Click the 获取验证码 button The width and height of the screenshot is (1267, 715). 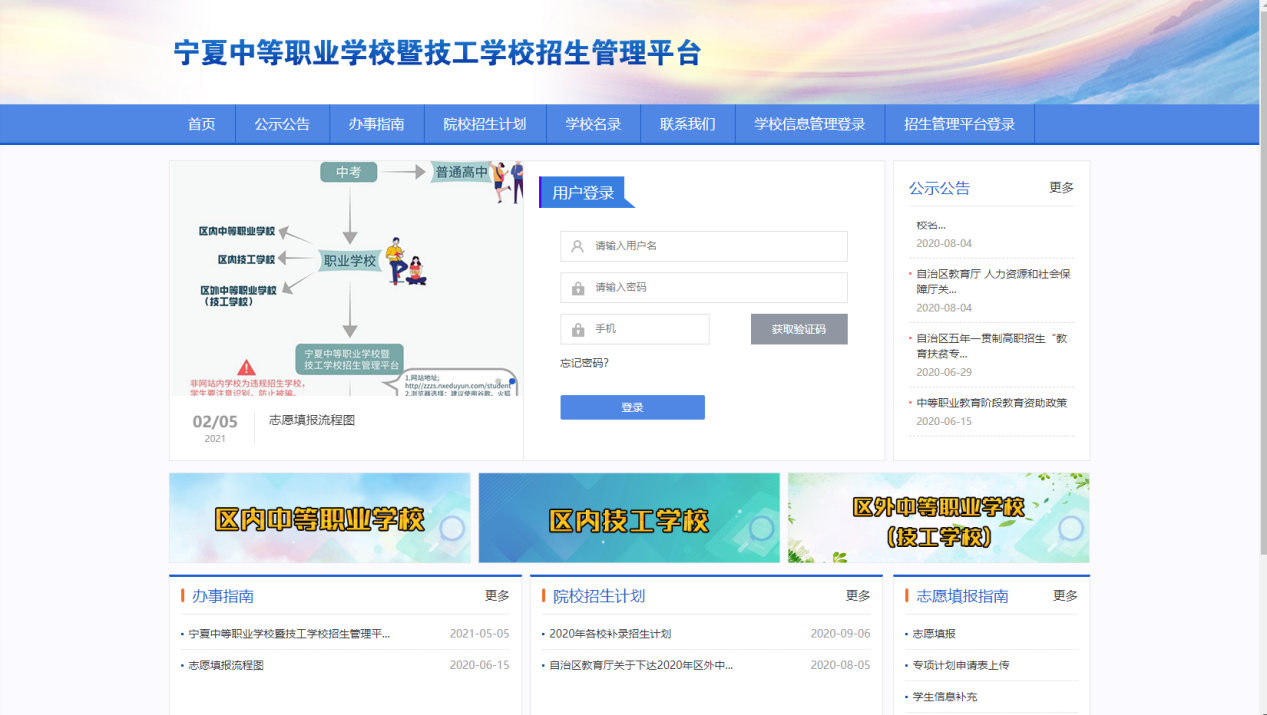[799, 329]
